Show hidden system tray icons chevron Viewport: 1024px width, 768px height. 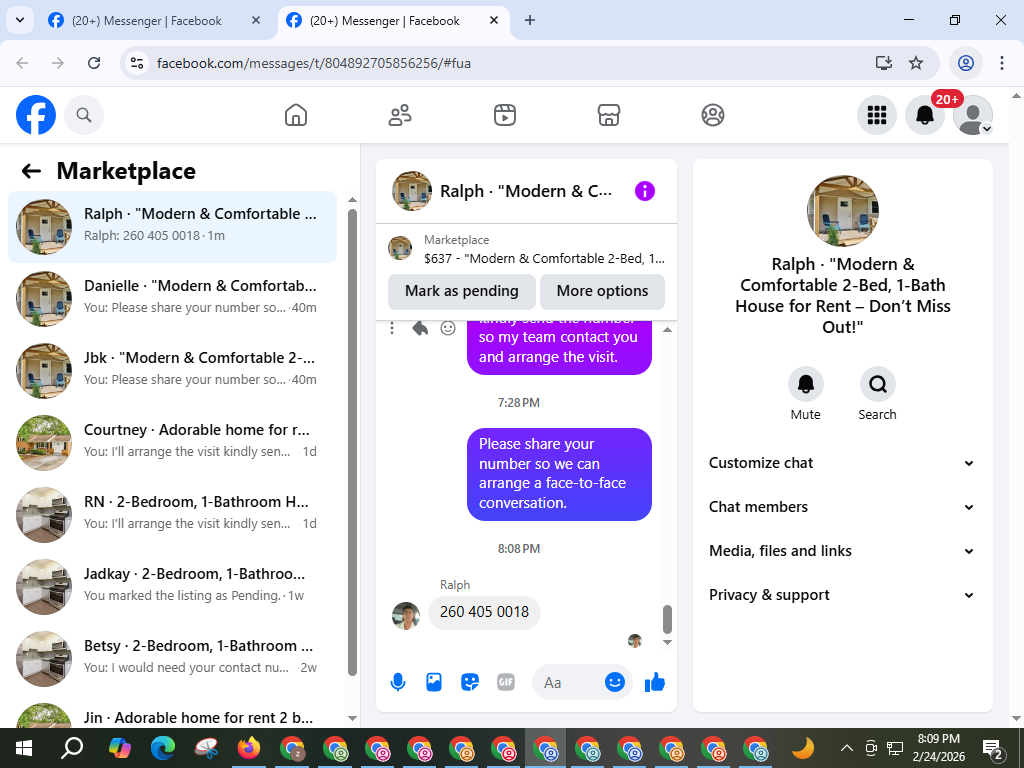(846, 748)
